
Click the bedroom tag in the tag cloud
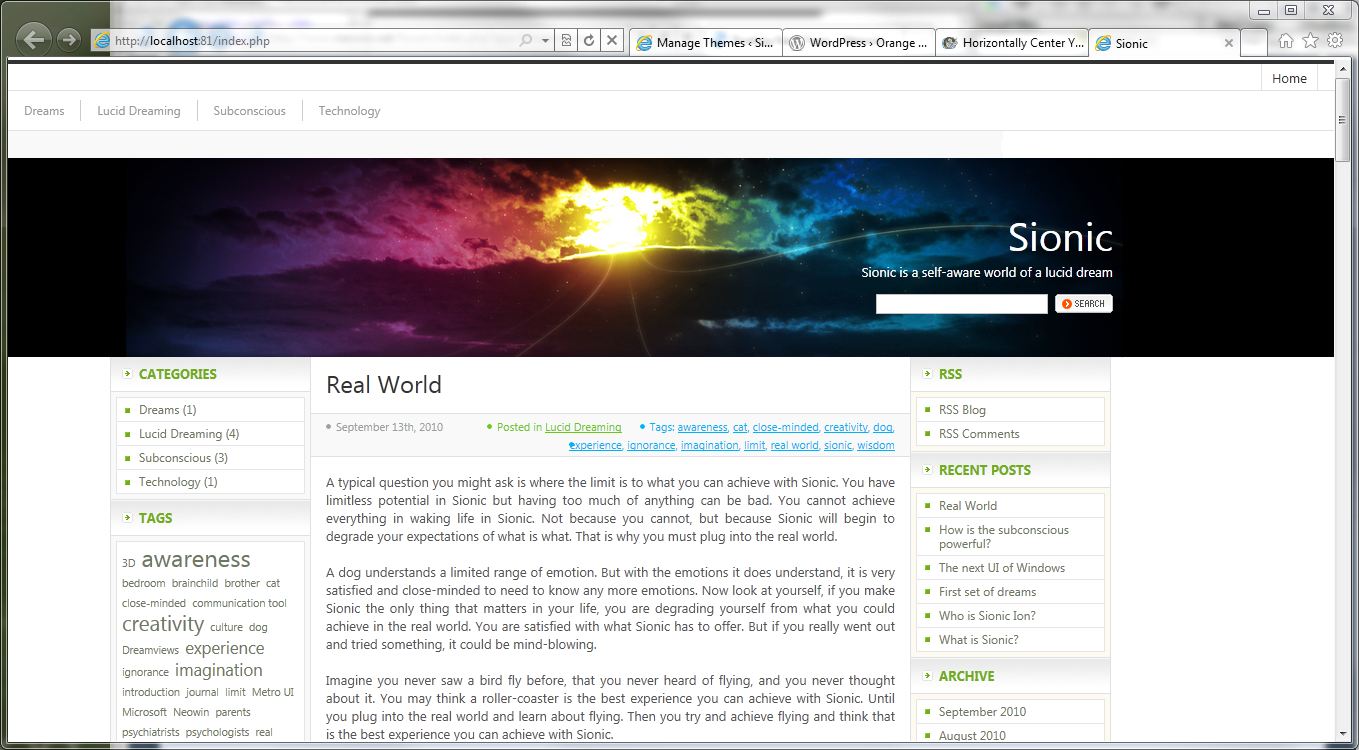(x=143, y=583)
